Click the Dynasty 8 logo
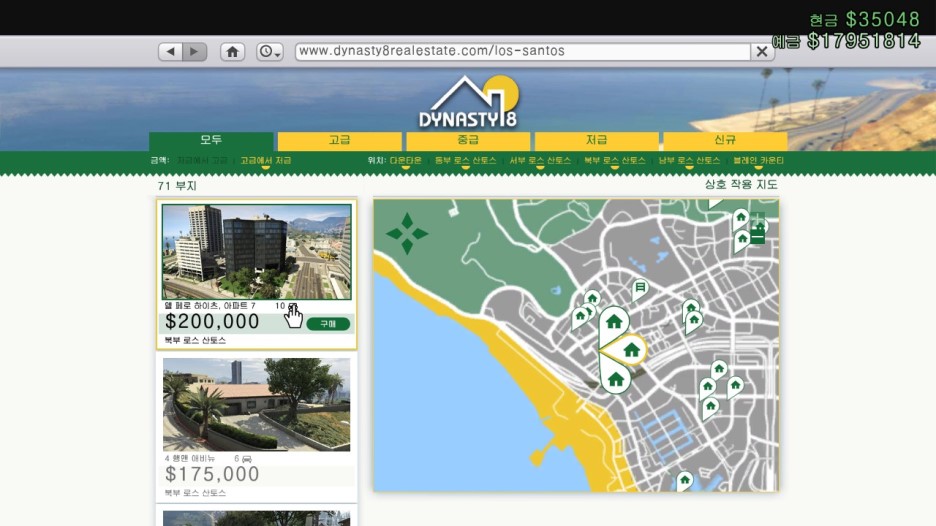Image resolution: width=936 pixels, height=526 pixels. tap(468, 105)
